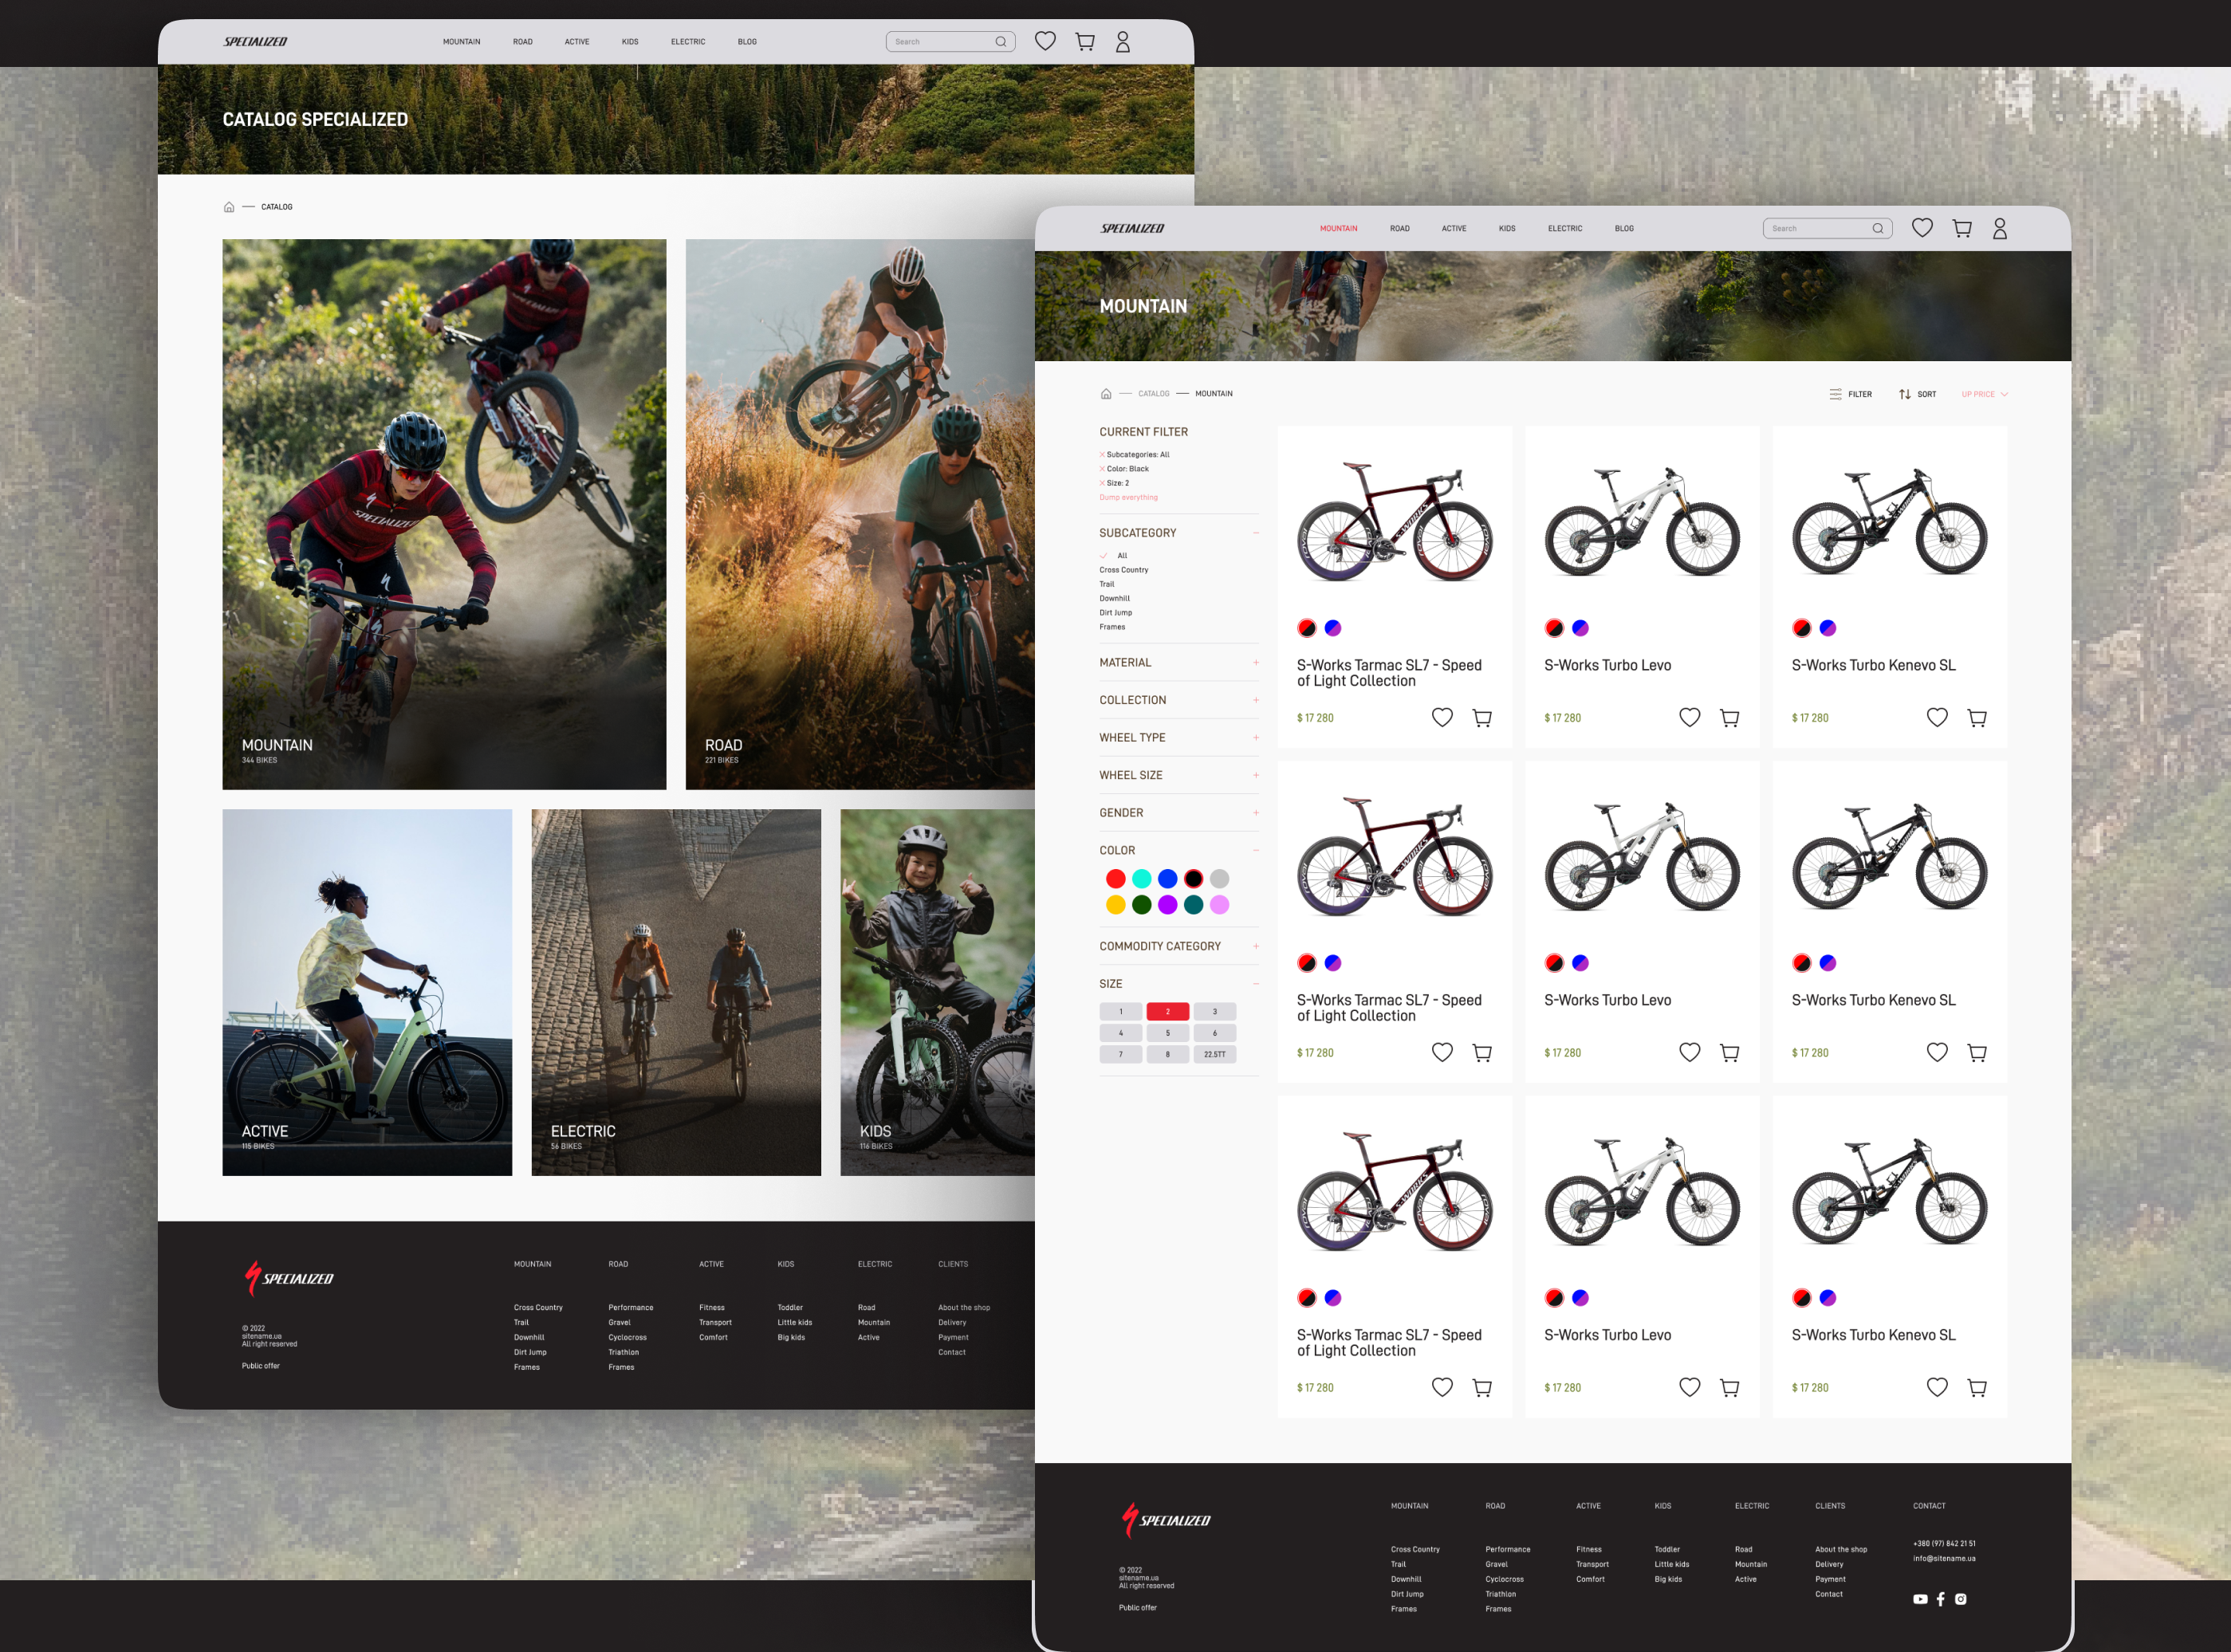Add the top-row S-Works Turbo Levo to the cart
Viewport: 2231px width, 1652px height.
pos(1729,718)
